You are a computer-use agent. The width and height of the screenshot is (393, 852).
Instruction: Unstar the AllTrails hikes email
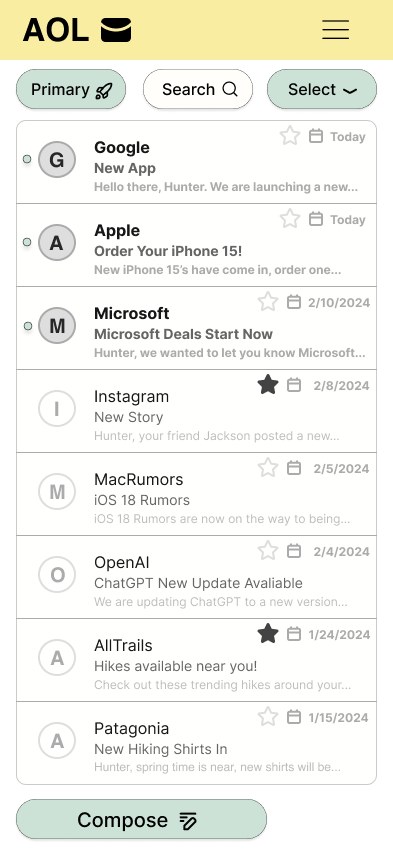point(267,634)
